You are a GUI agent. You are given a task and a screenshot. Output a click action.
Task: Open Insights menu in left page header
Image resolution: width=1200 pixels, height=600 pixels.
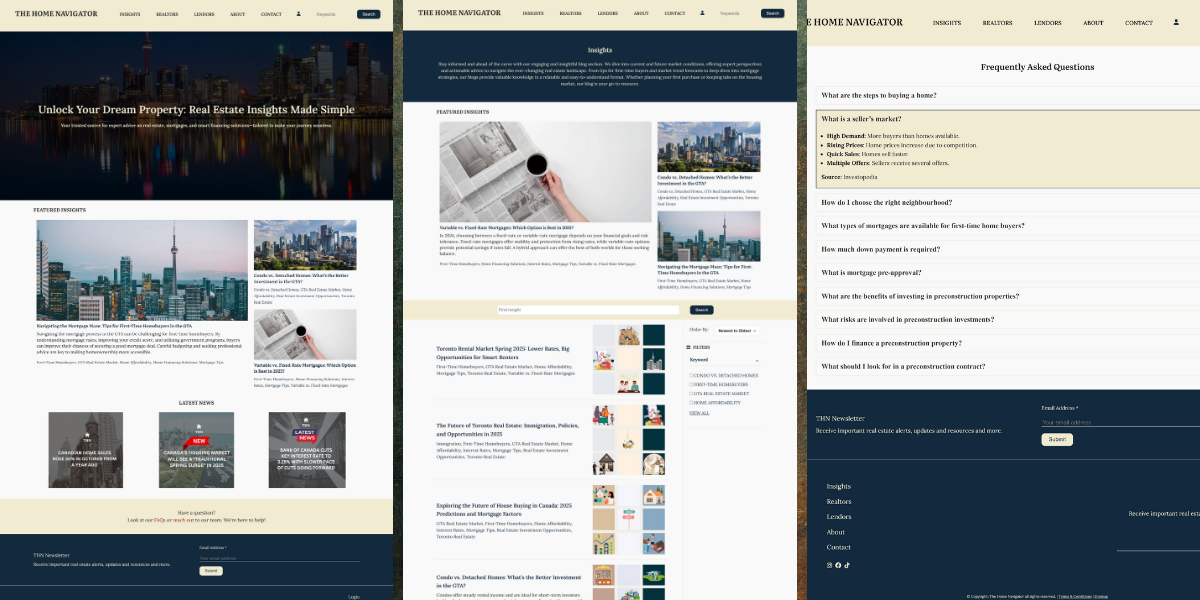point(130,15)
